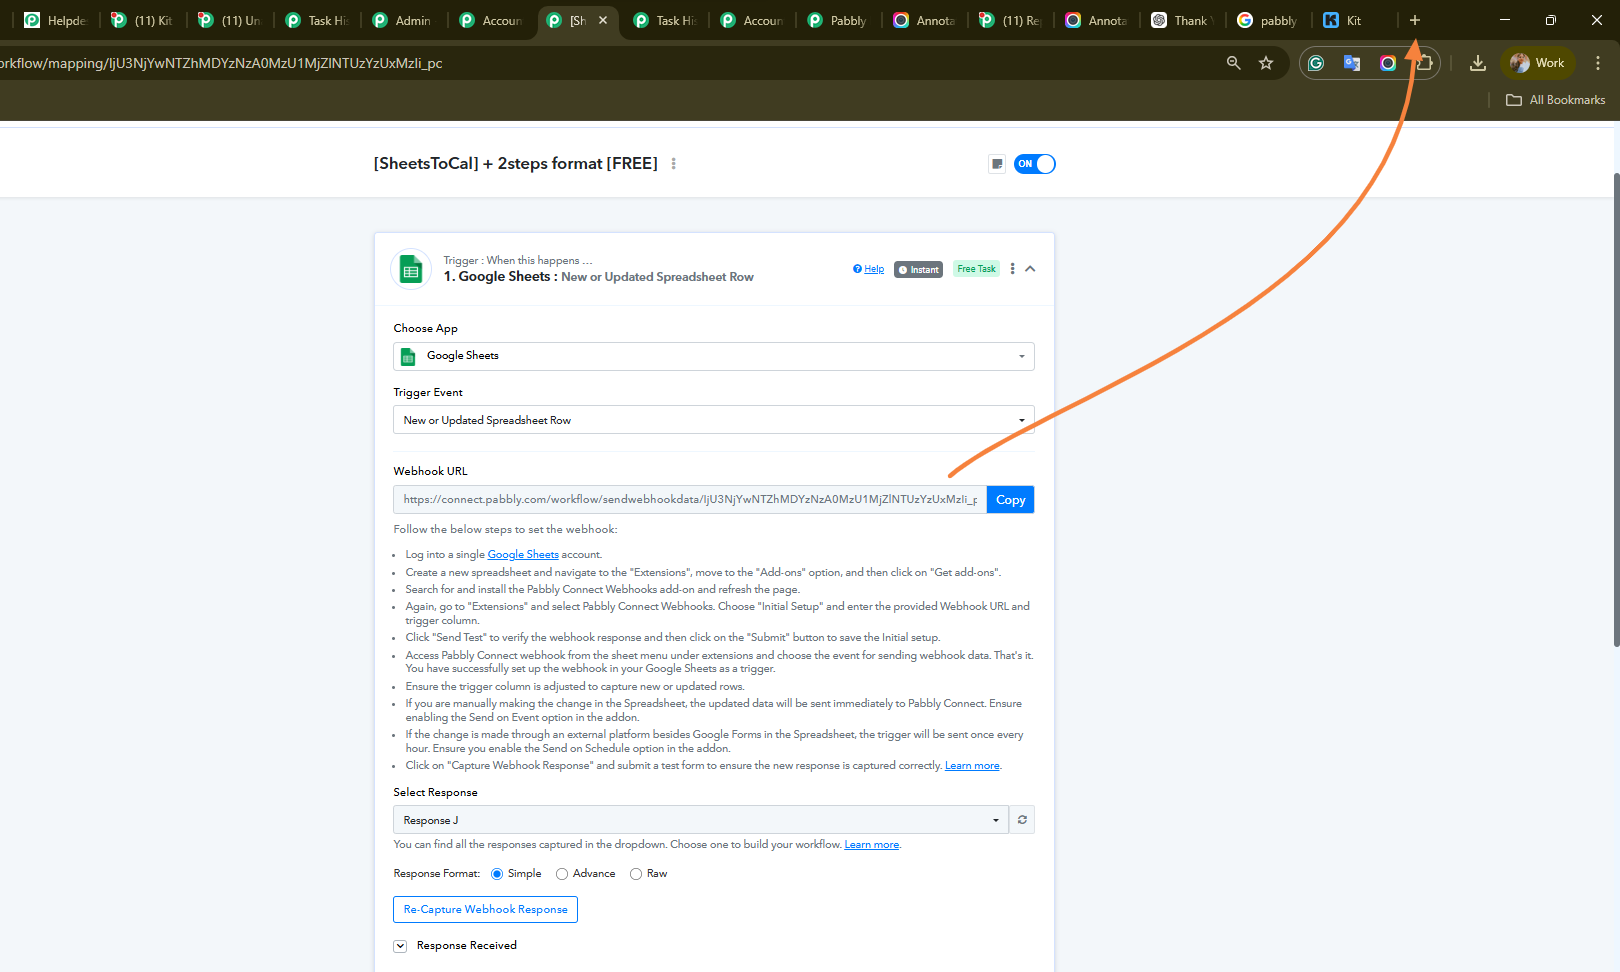Click the bookmark star icon in address bar
This screenshot has height=972, width=1620.
[1266, 63]
